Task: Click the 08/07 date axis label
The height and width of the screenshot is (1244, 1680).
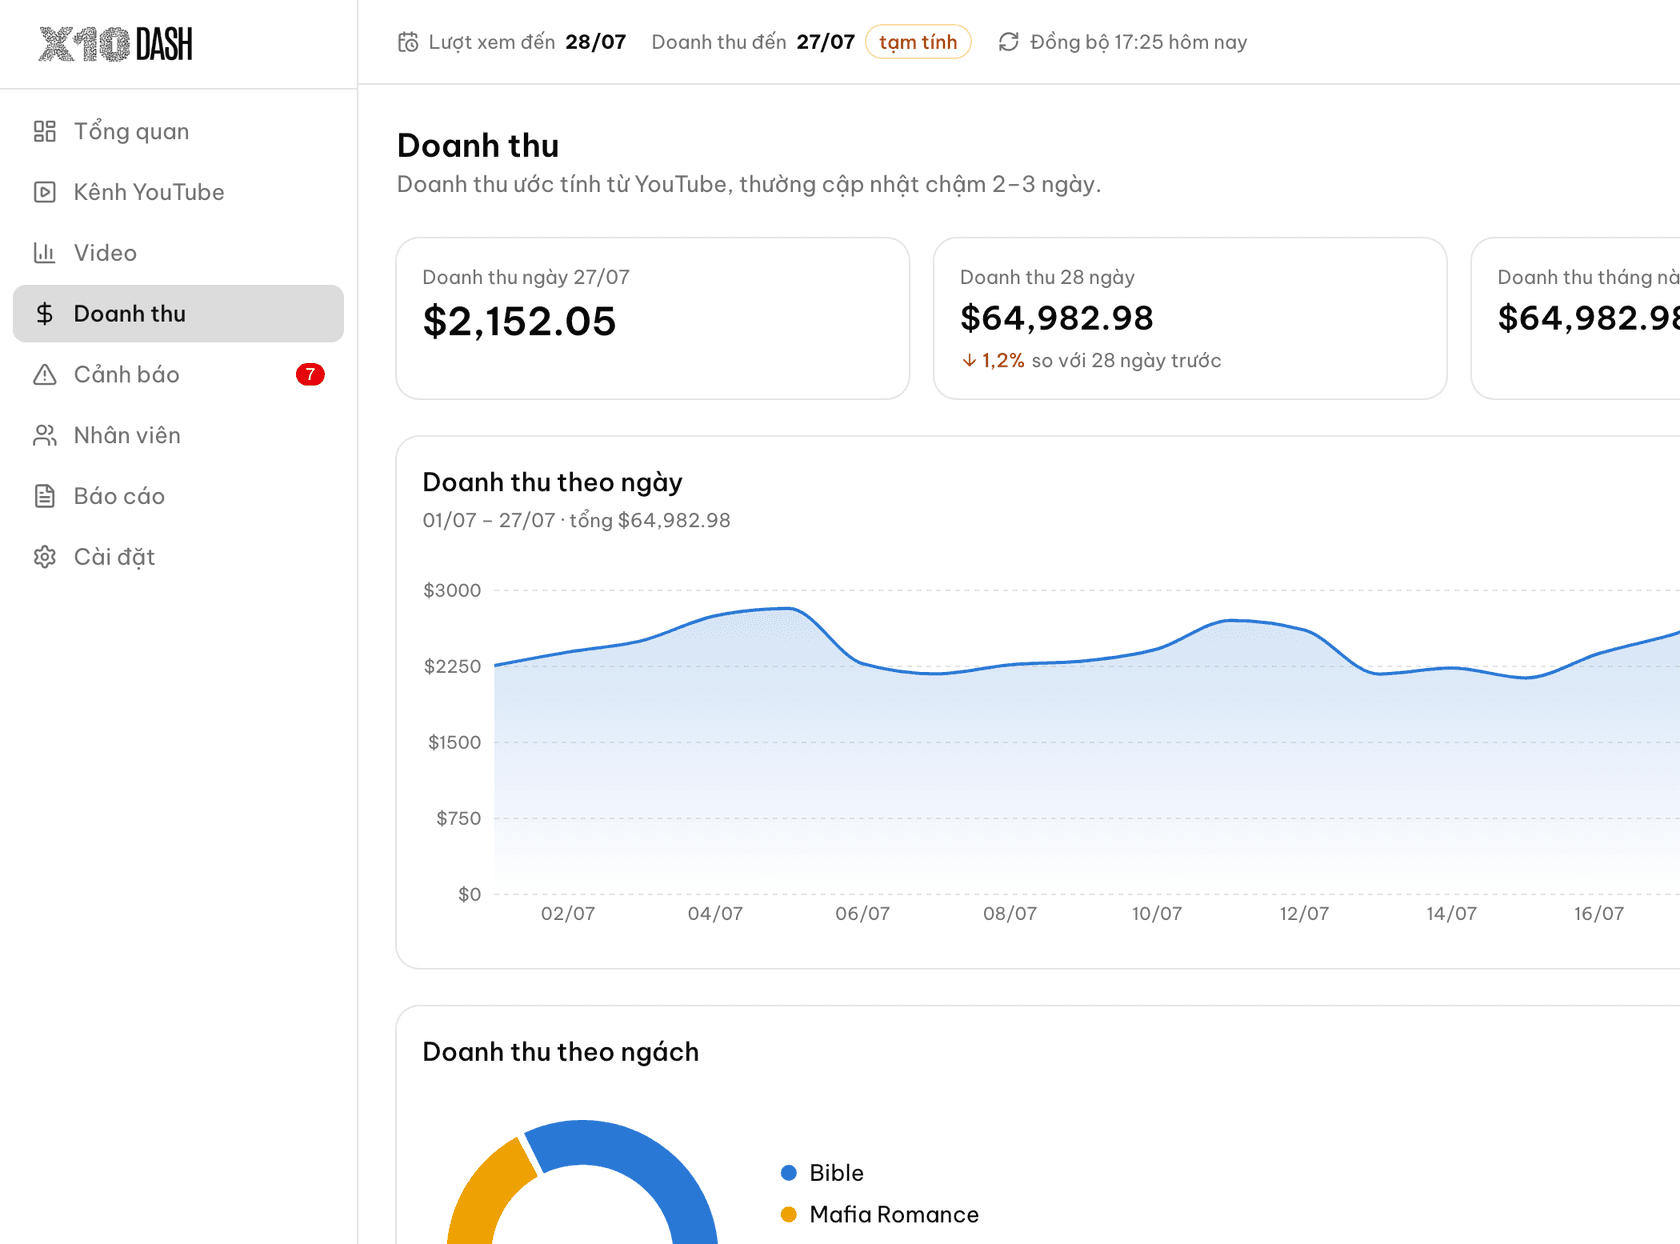Action: 1010,913
